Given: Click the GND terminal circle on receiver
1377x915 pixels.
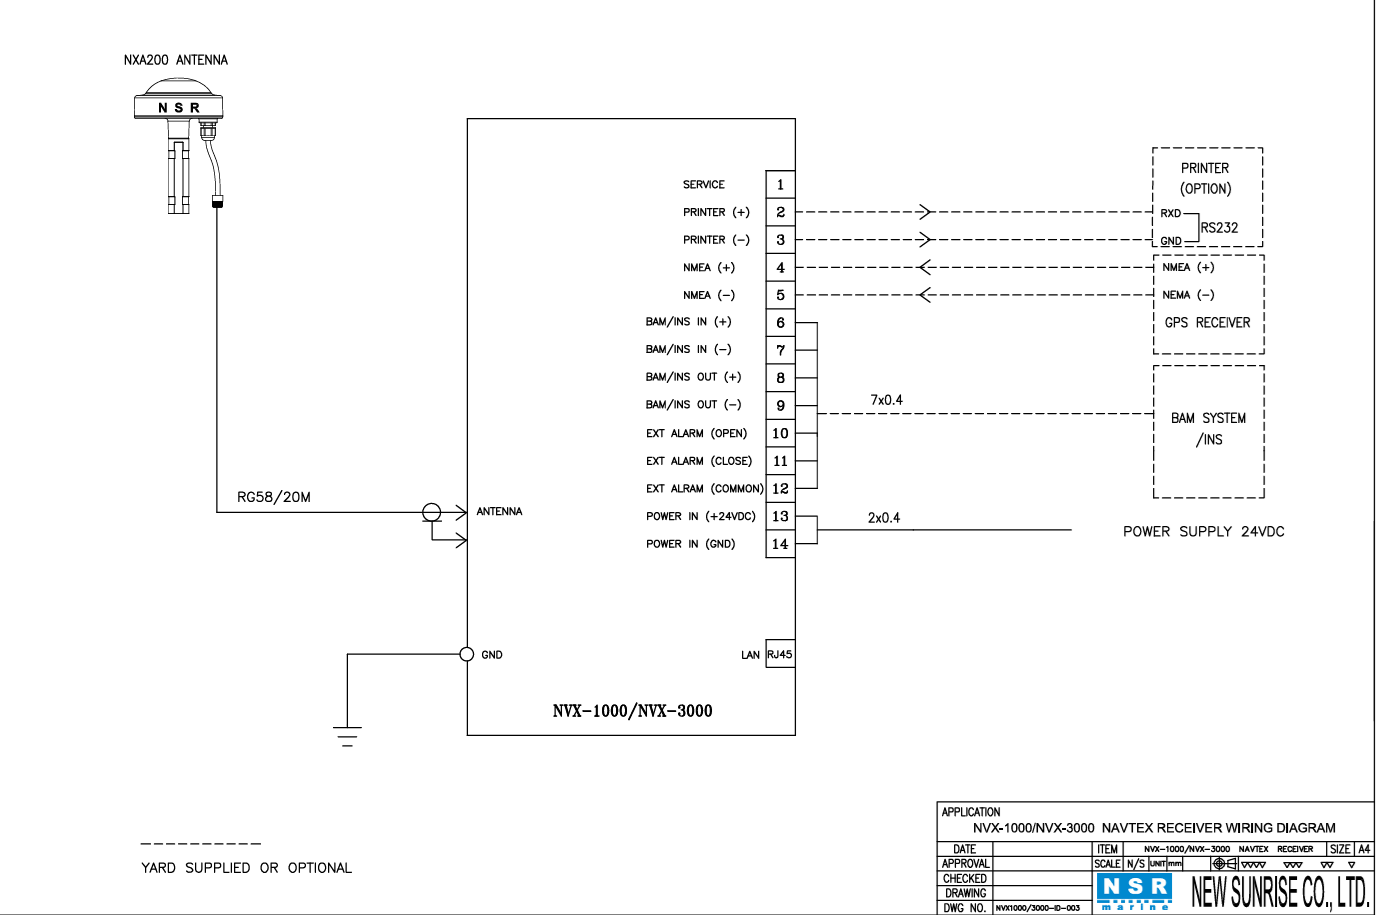Looking at the screenshot, I should pos(466,654).
